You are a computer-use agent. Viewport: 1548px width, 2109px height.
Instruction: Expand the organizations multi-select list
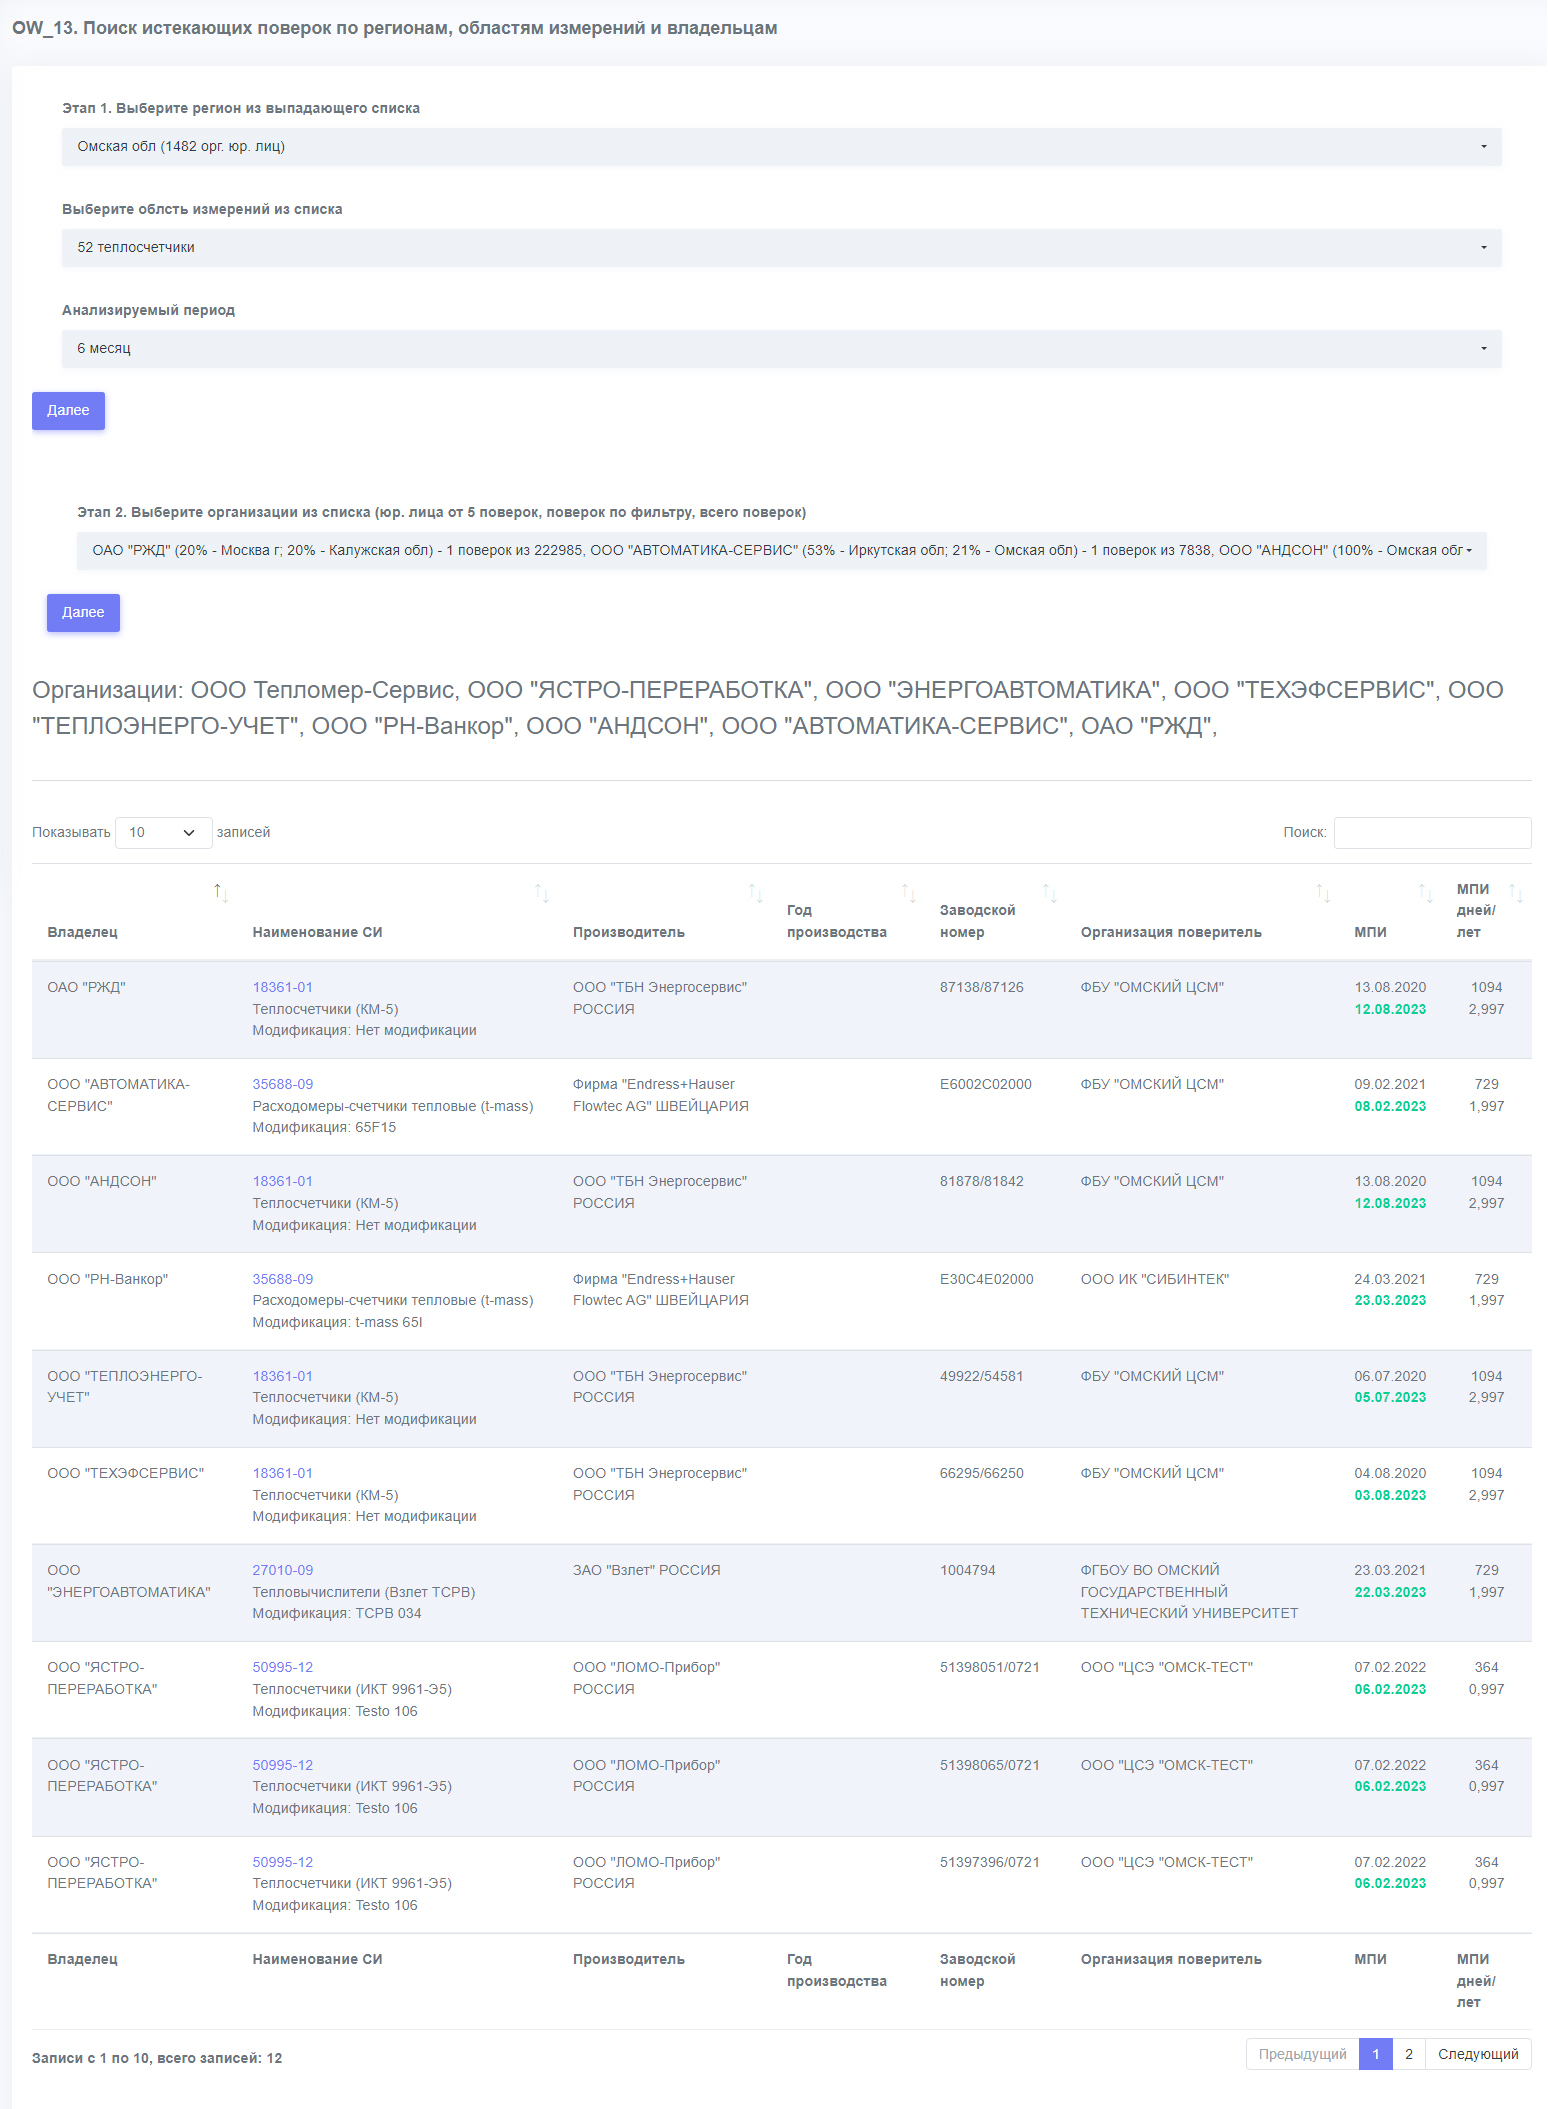(781, 551)
